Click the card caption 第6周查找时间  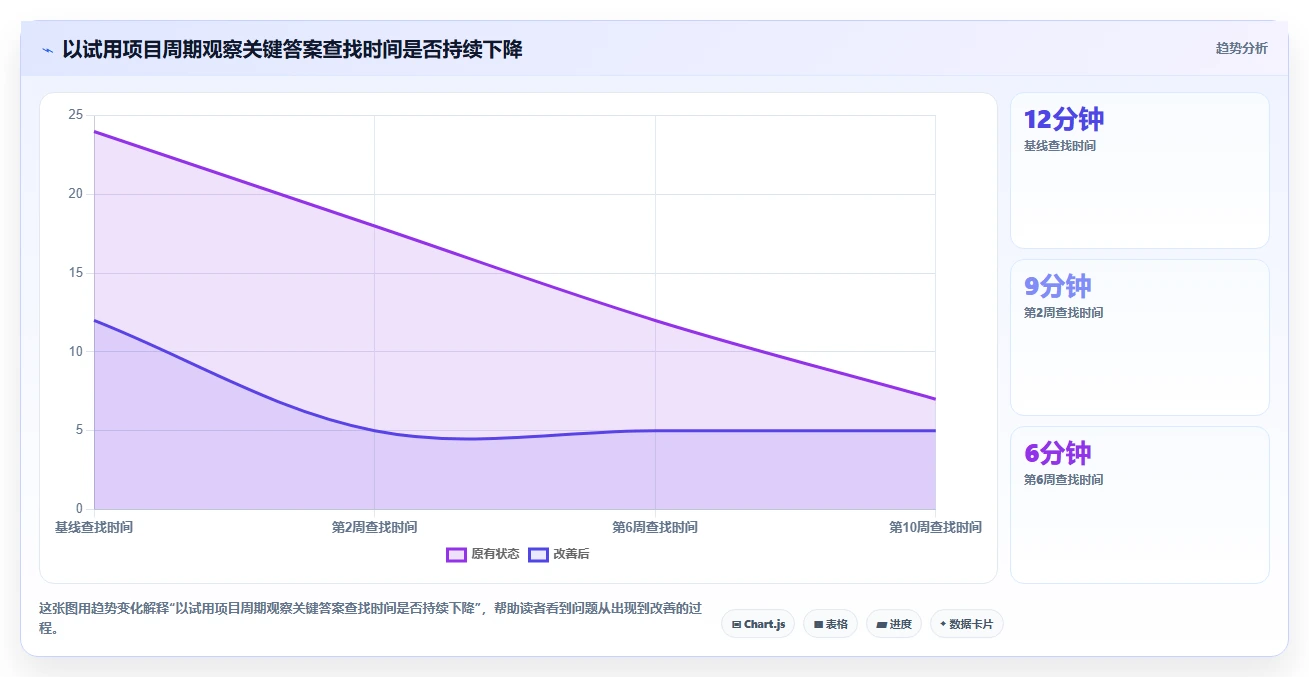[x=1063, y=480]
